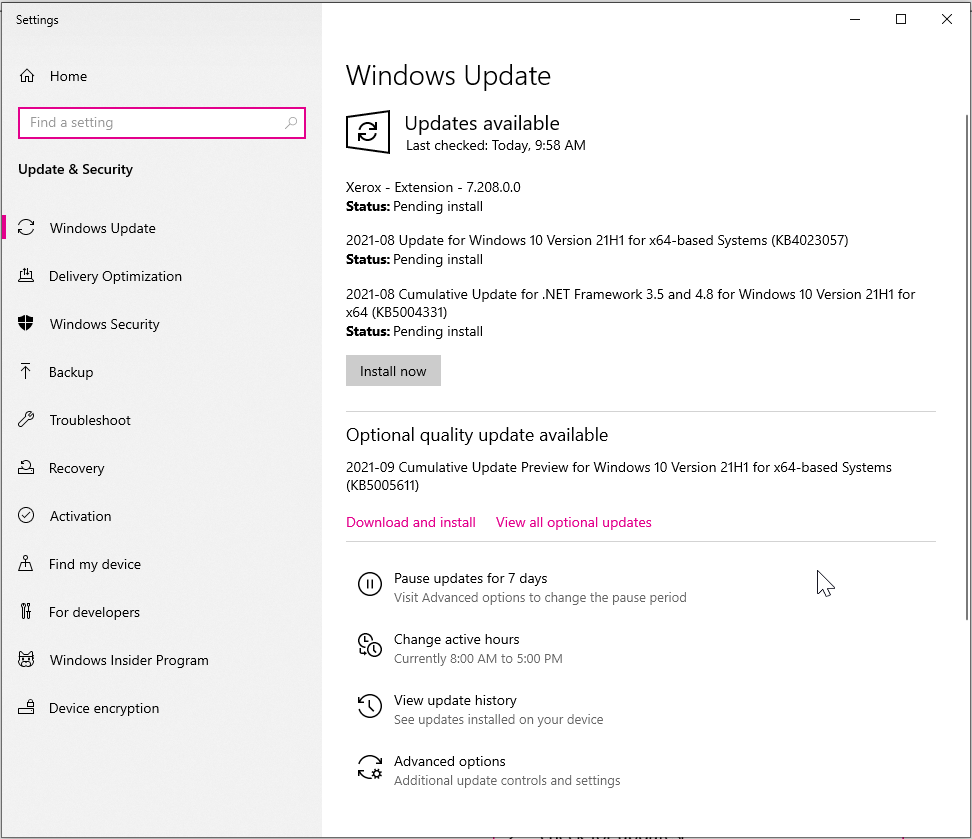Click the magnifier icon in search box

291,123
